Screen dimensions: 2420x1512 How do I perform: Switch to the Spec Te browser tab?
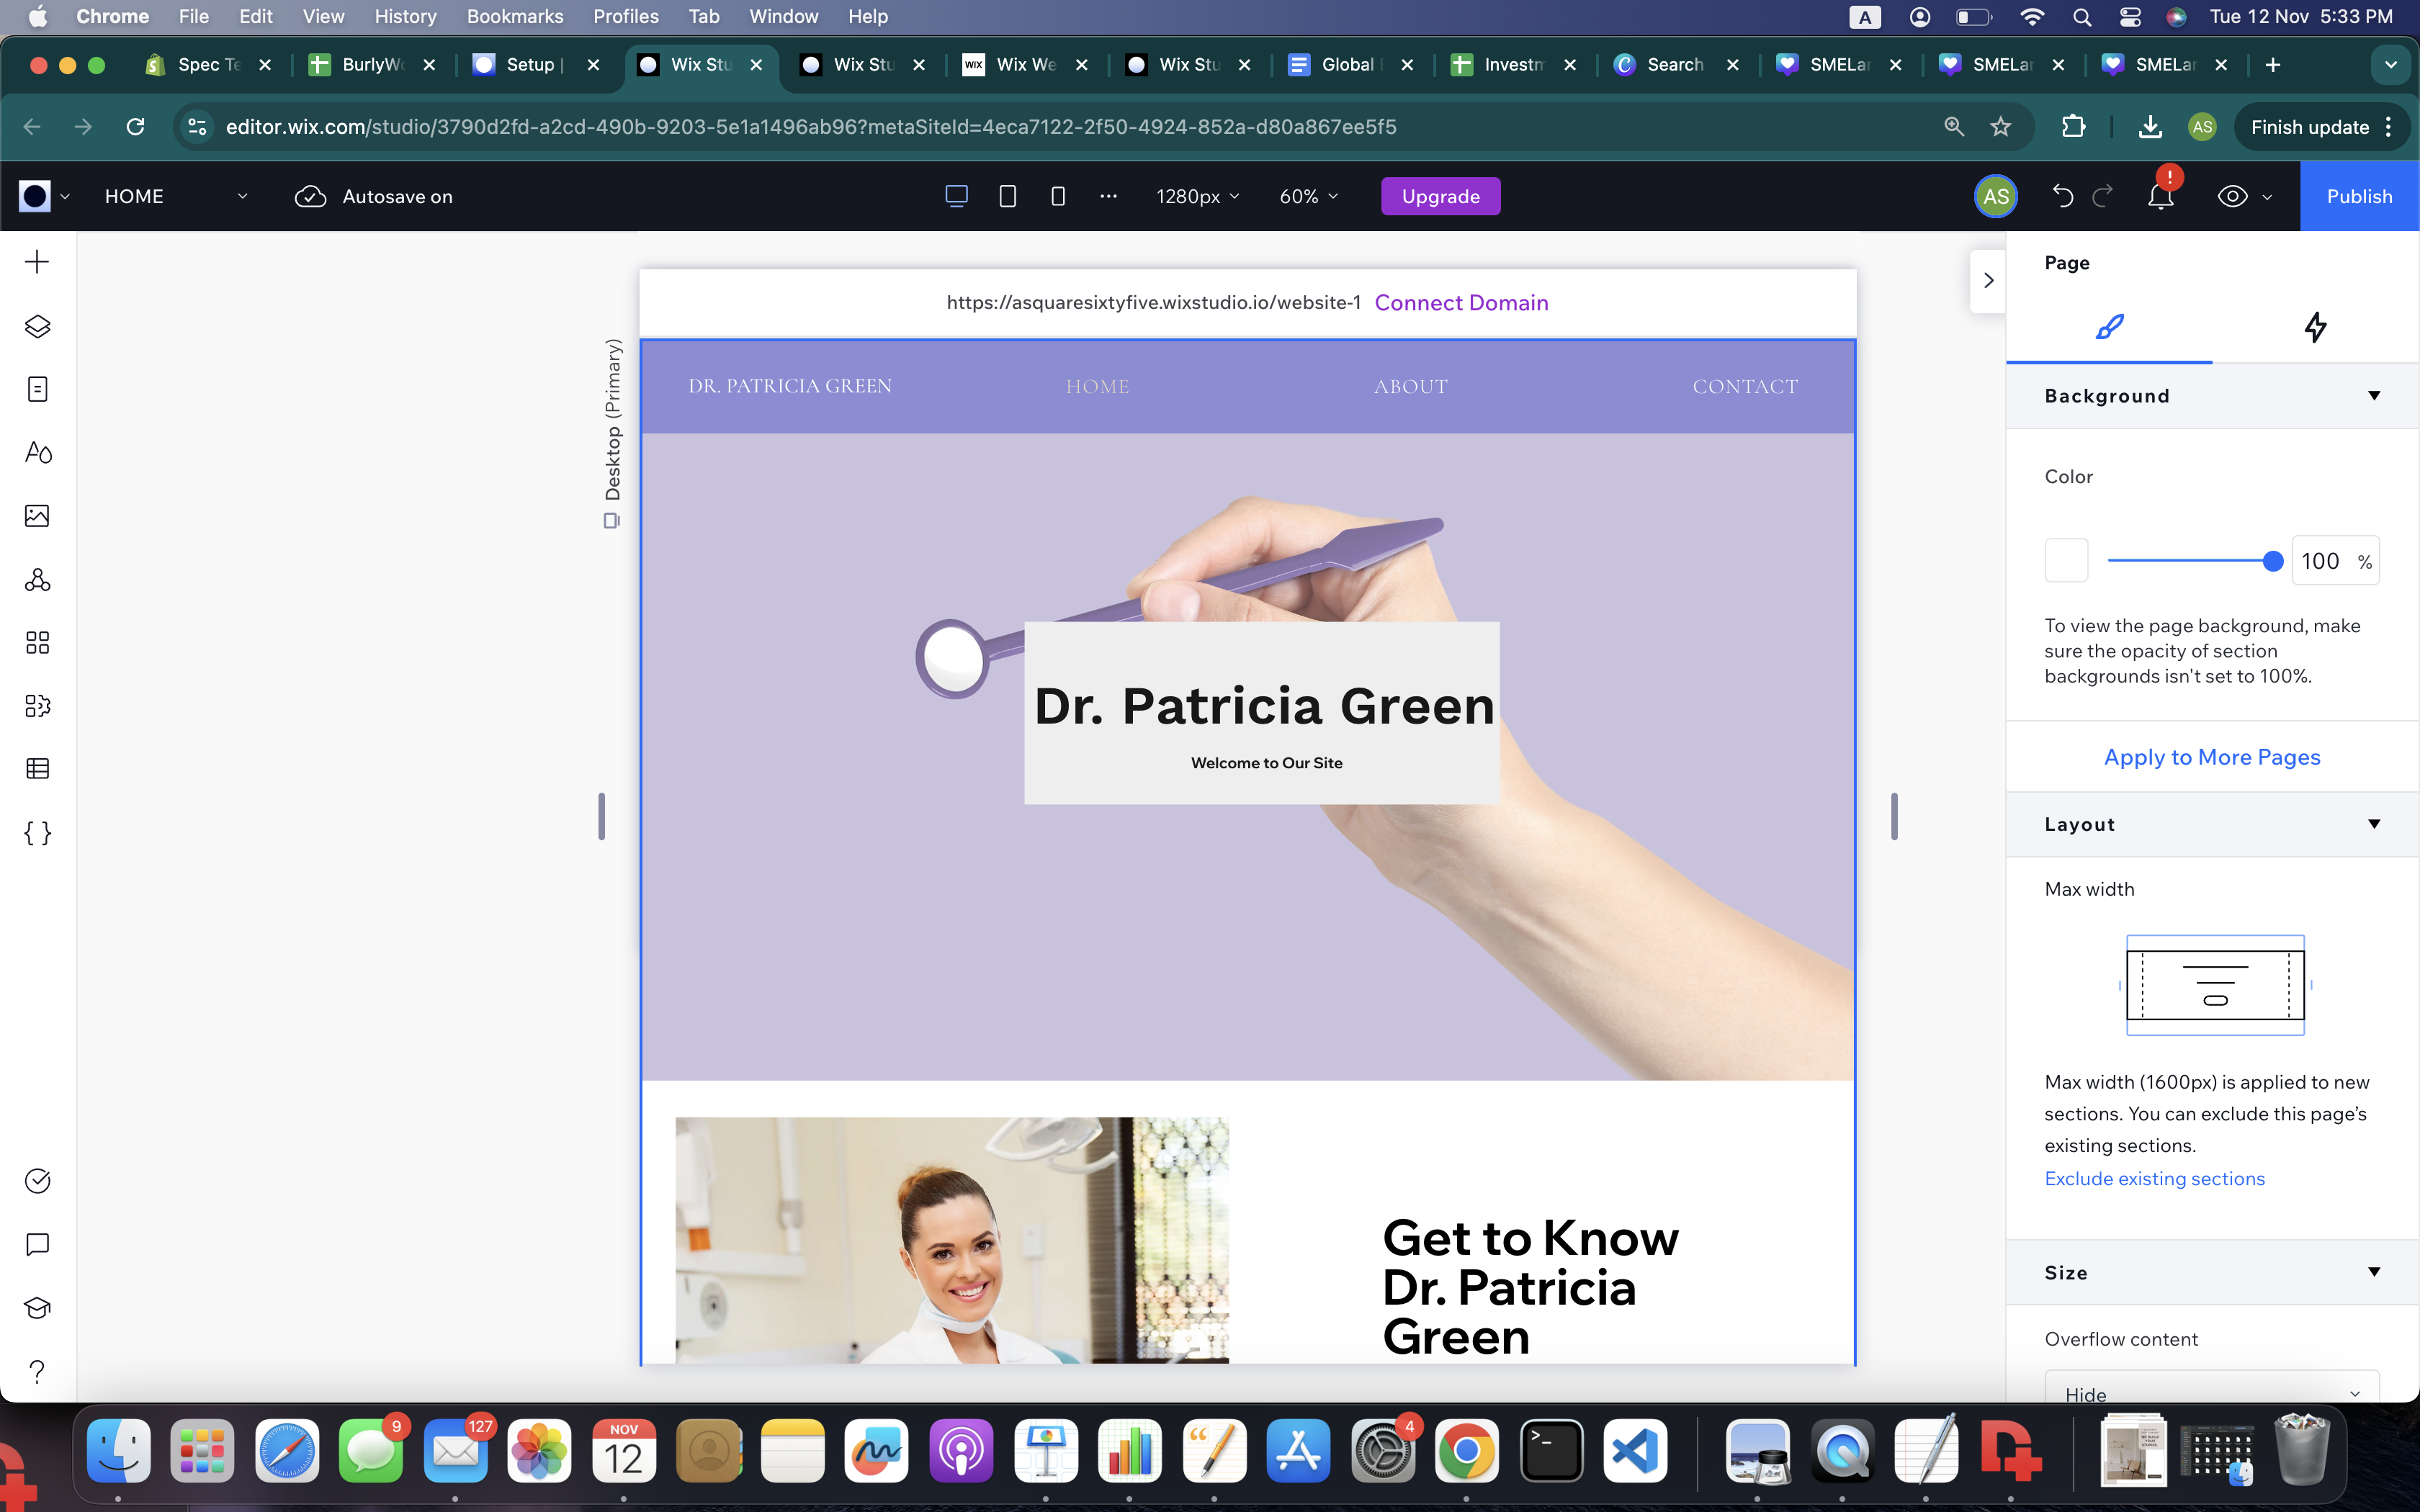[x=208, y=64]
